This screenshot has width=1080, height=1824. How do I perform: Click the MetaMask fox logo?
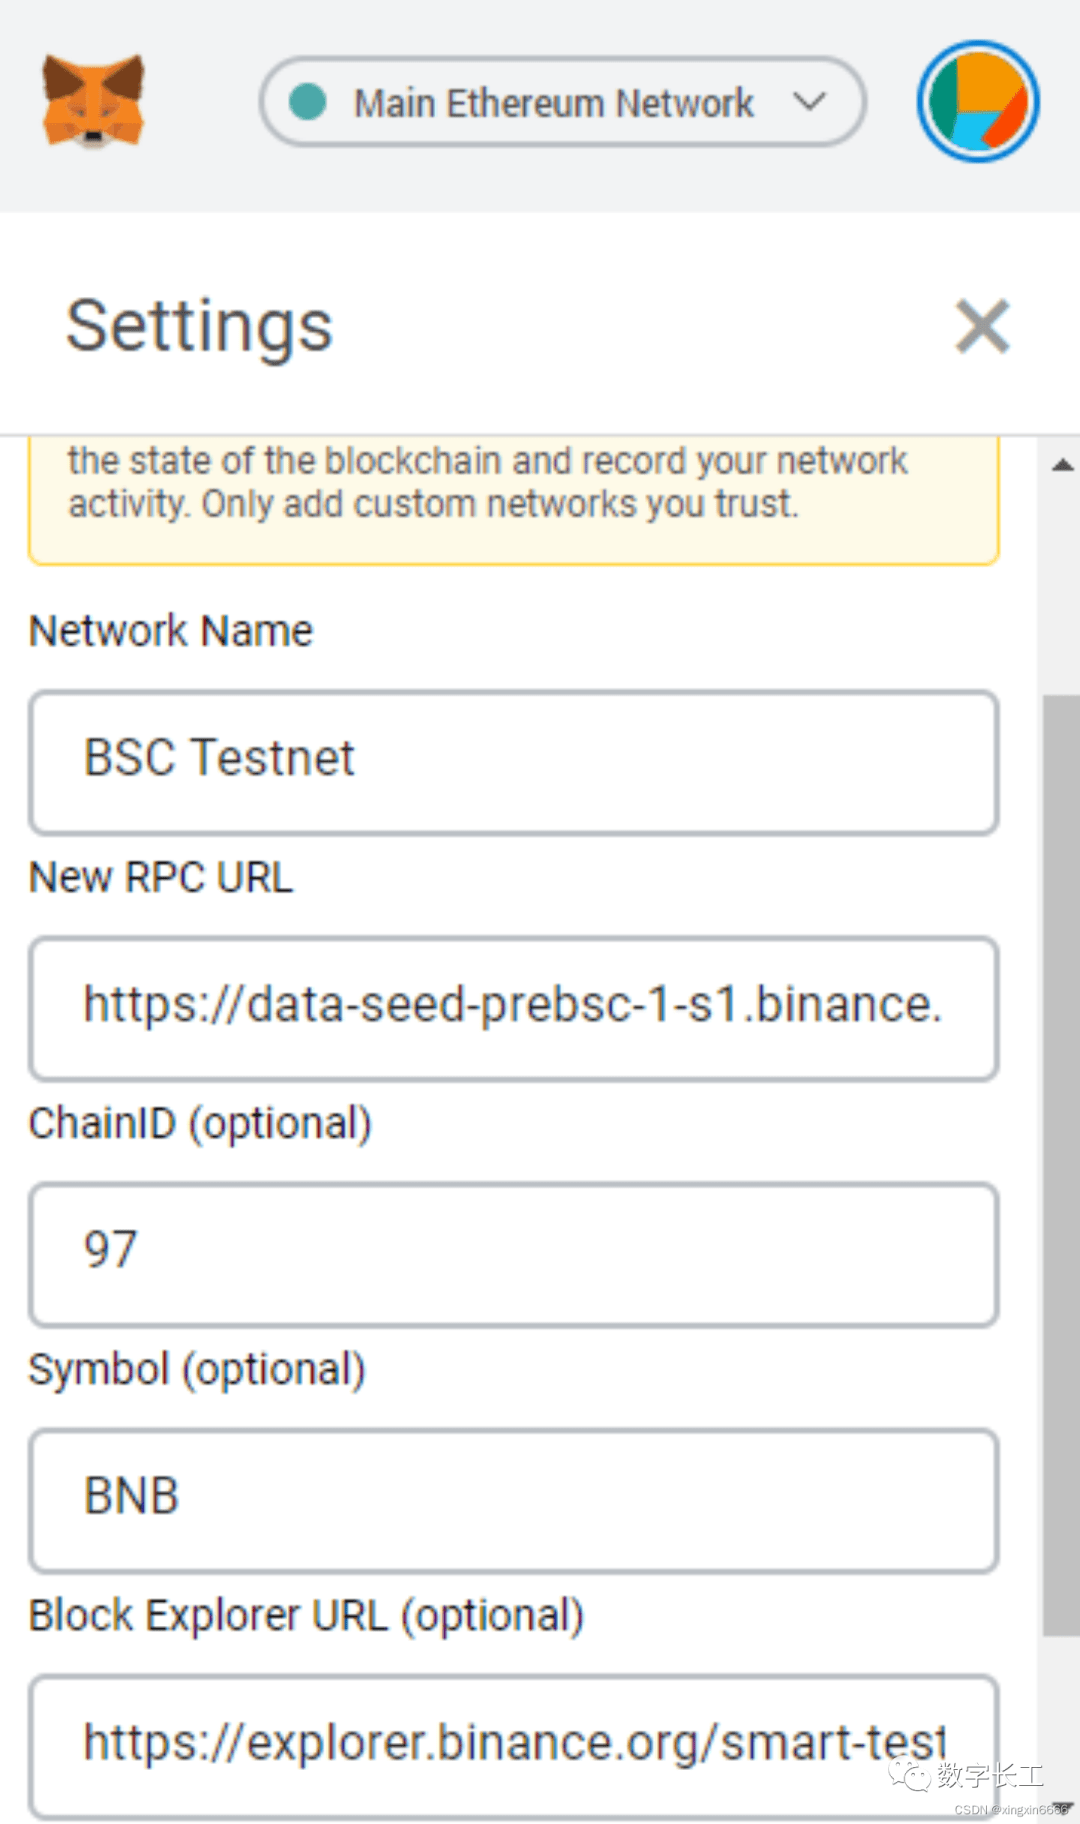click(94, 101)
